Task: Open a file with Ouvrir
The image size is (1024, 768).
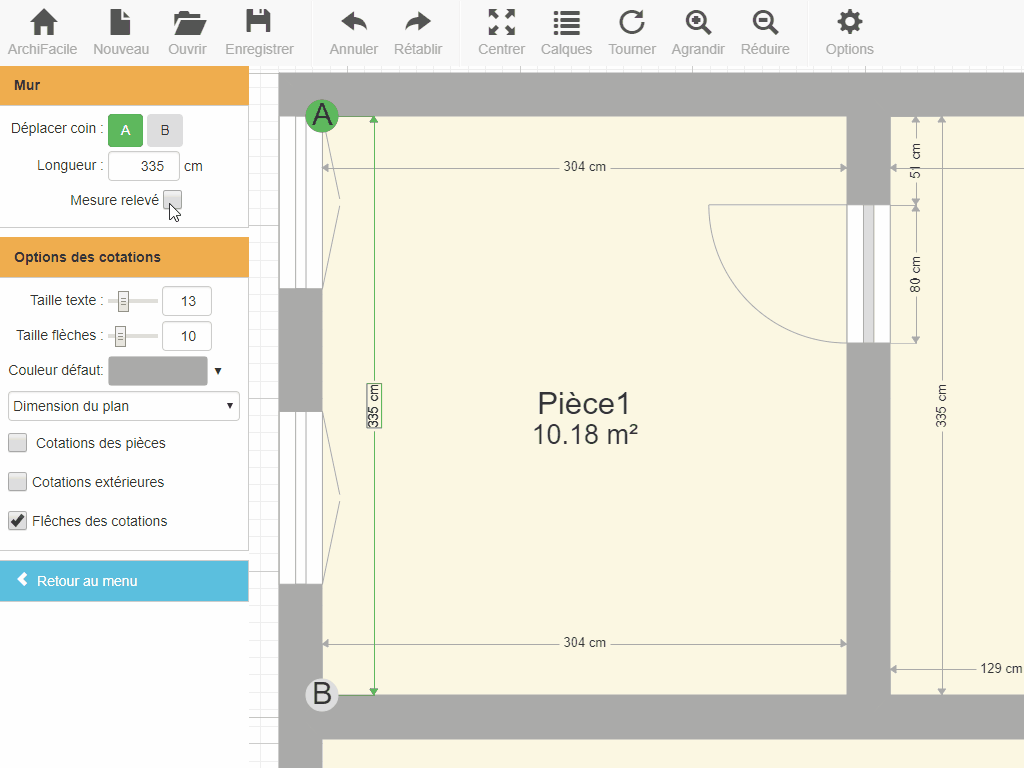Action: 188,32
